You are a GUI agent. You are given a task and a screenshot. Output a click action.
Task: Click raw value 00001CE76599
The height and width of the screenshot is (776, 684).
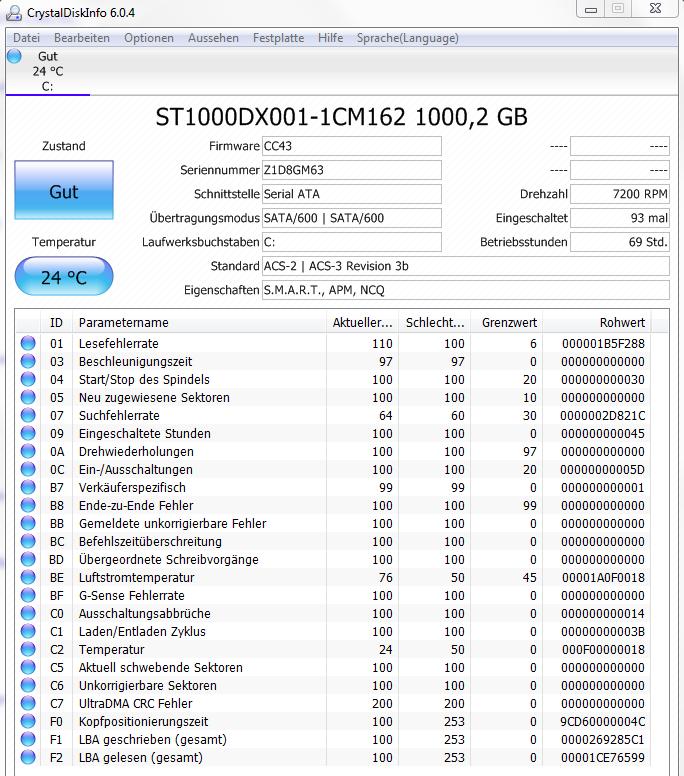coord(603,758)
